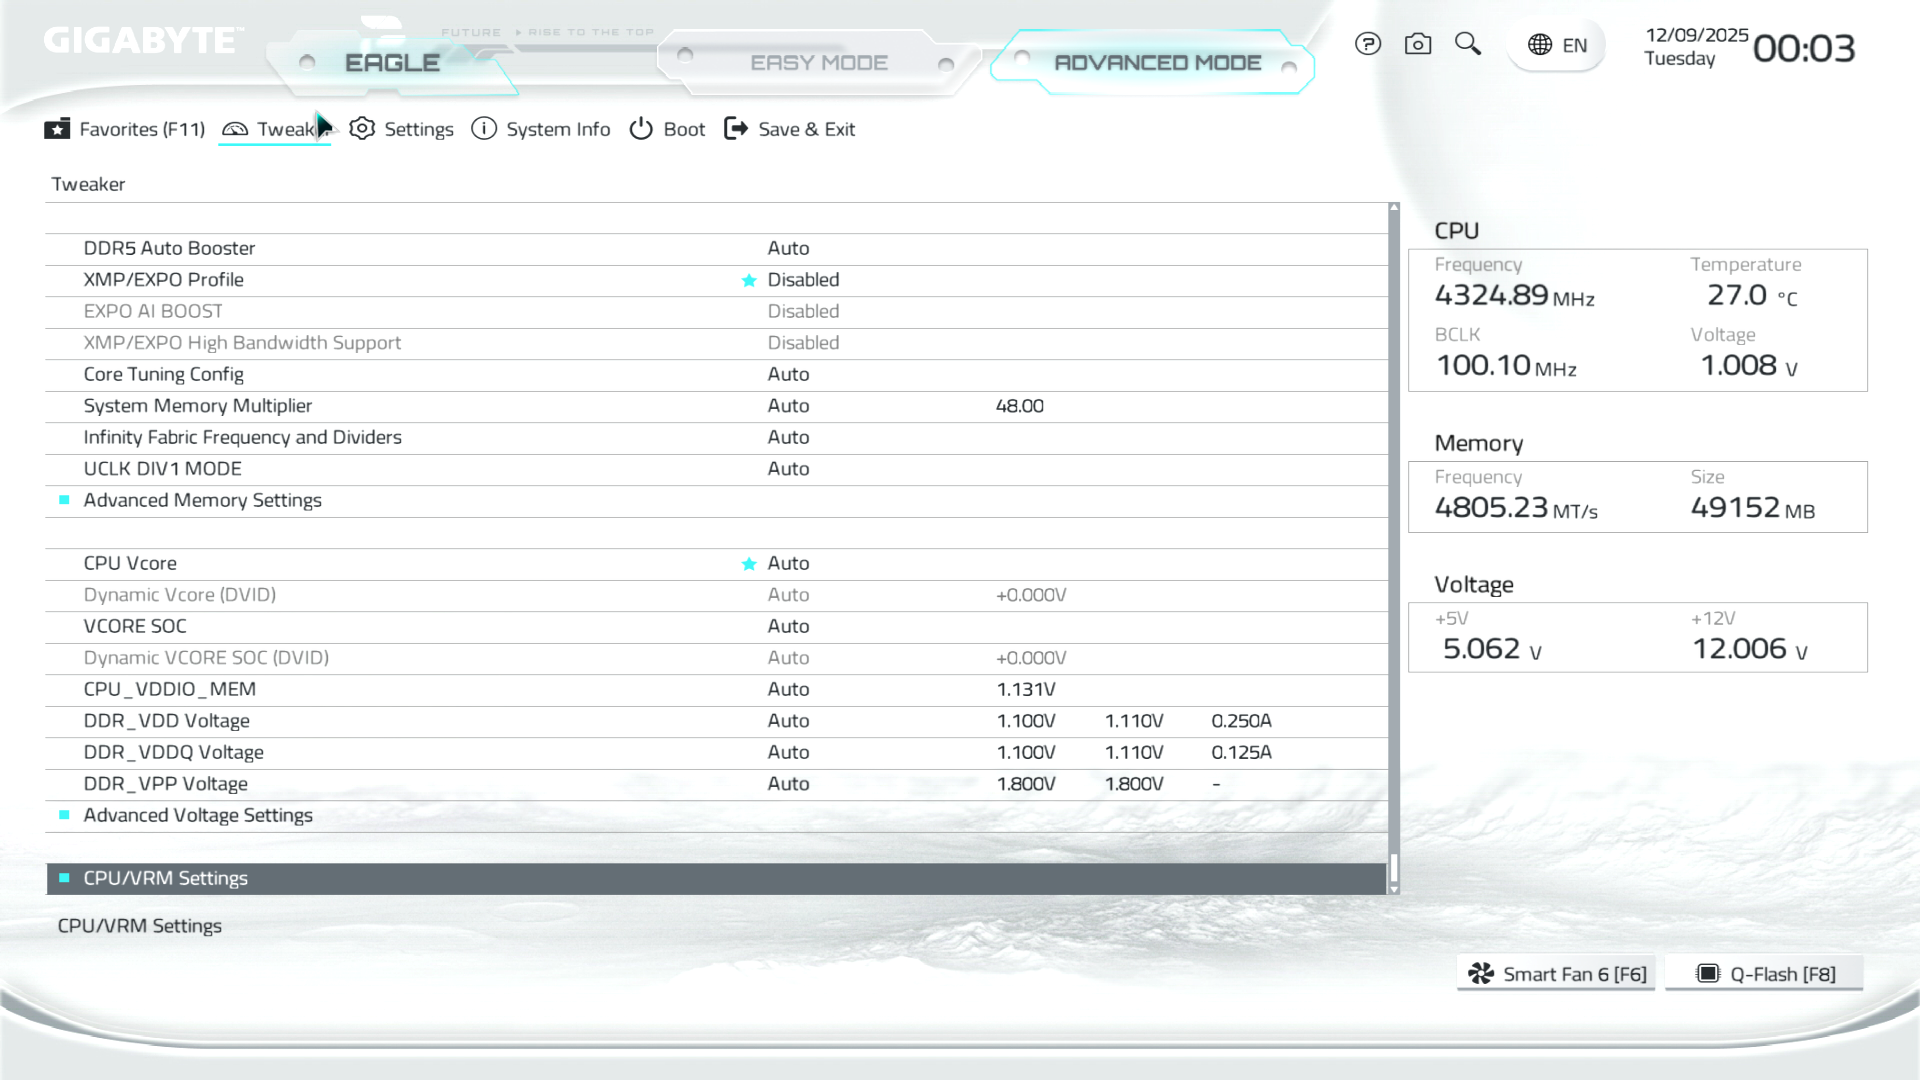
Task: Click the Favorites star folder icon
Action: point(57,129)
